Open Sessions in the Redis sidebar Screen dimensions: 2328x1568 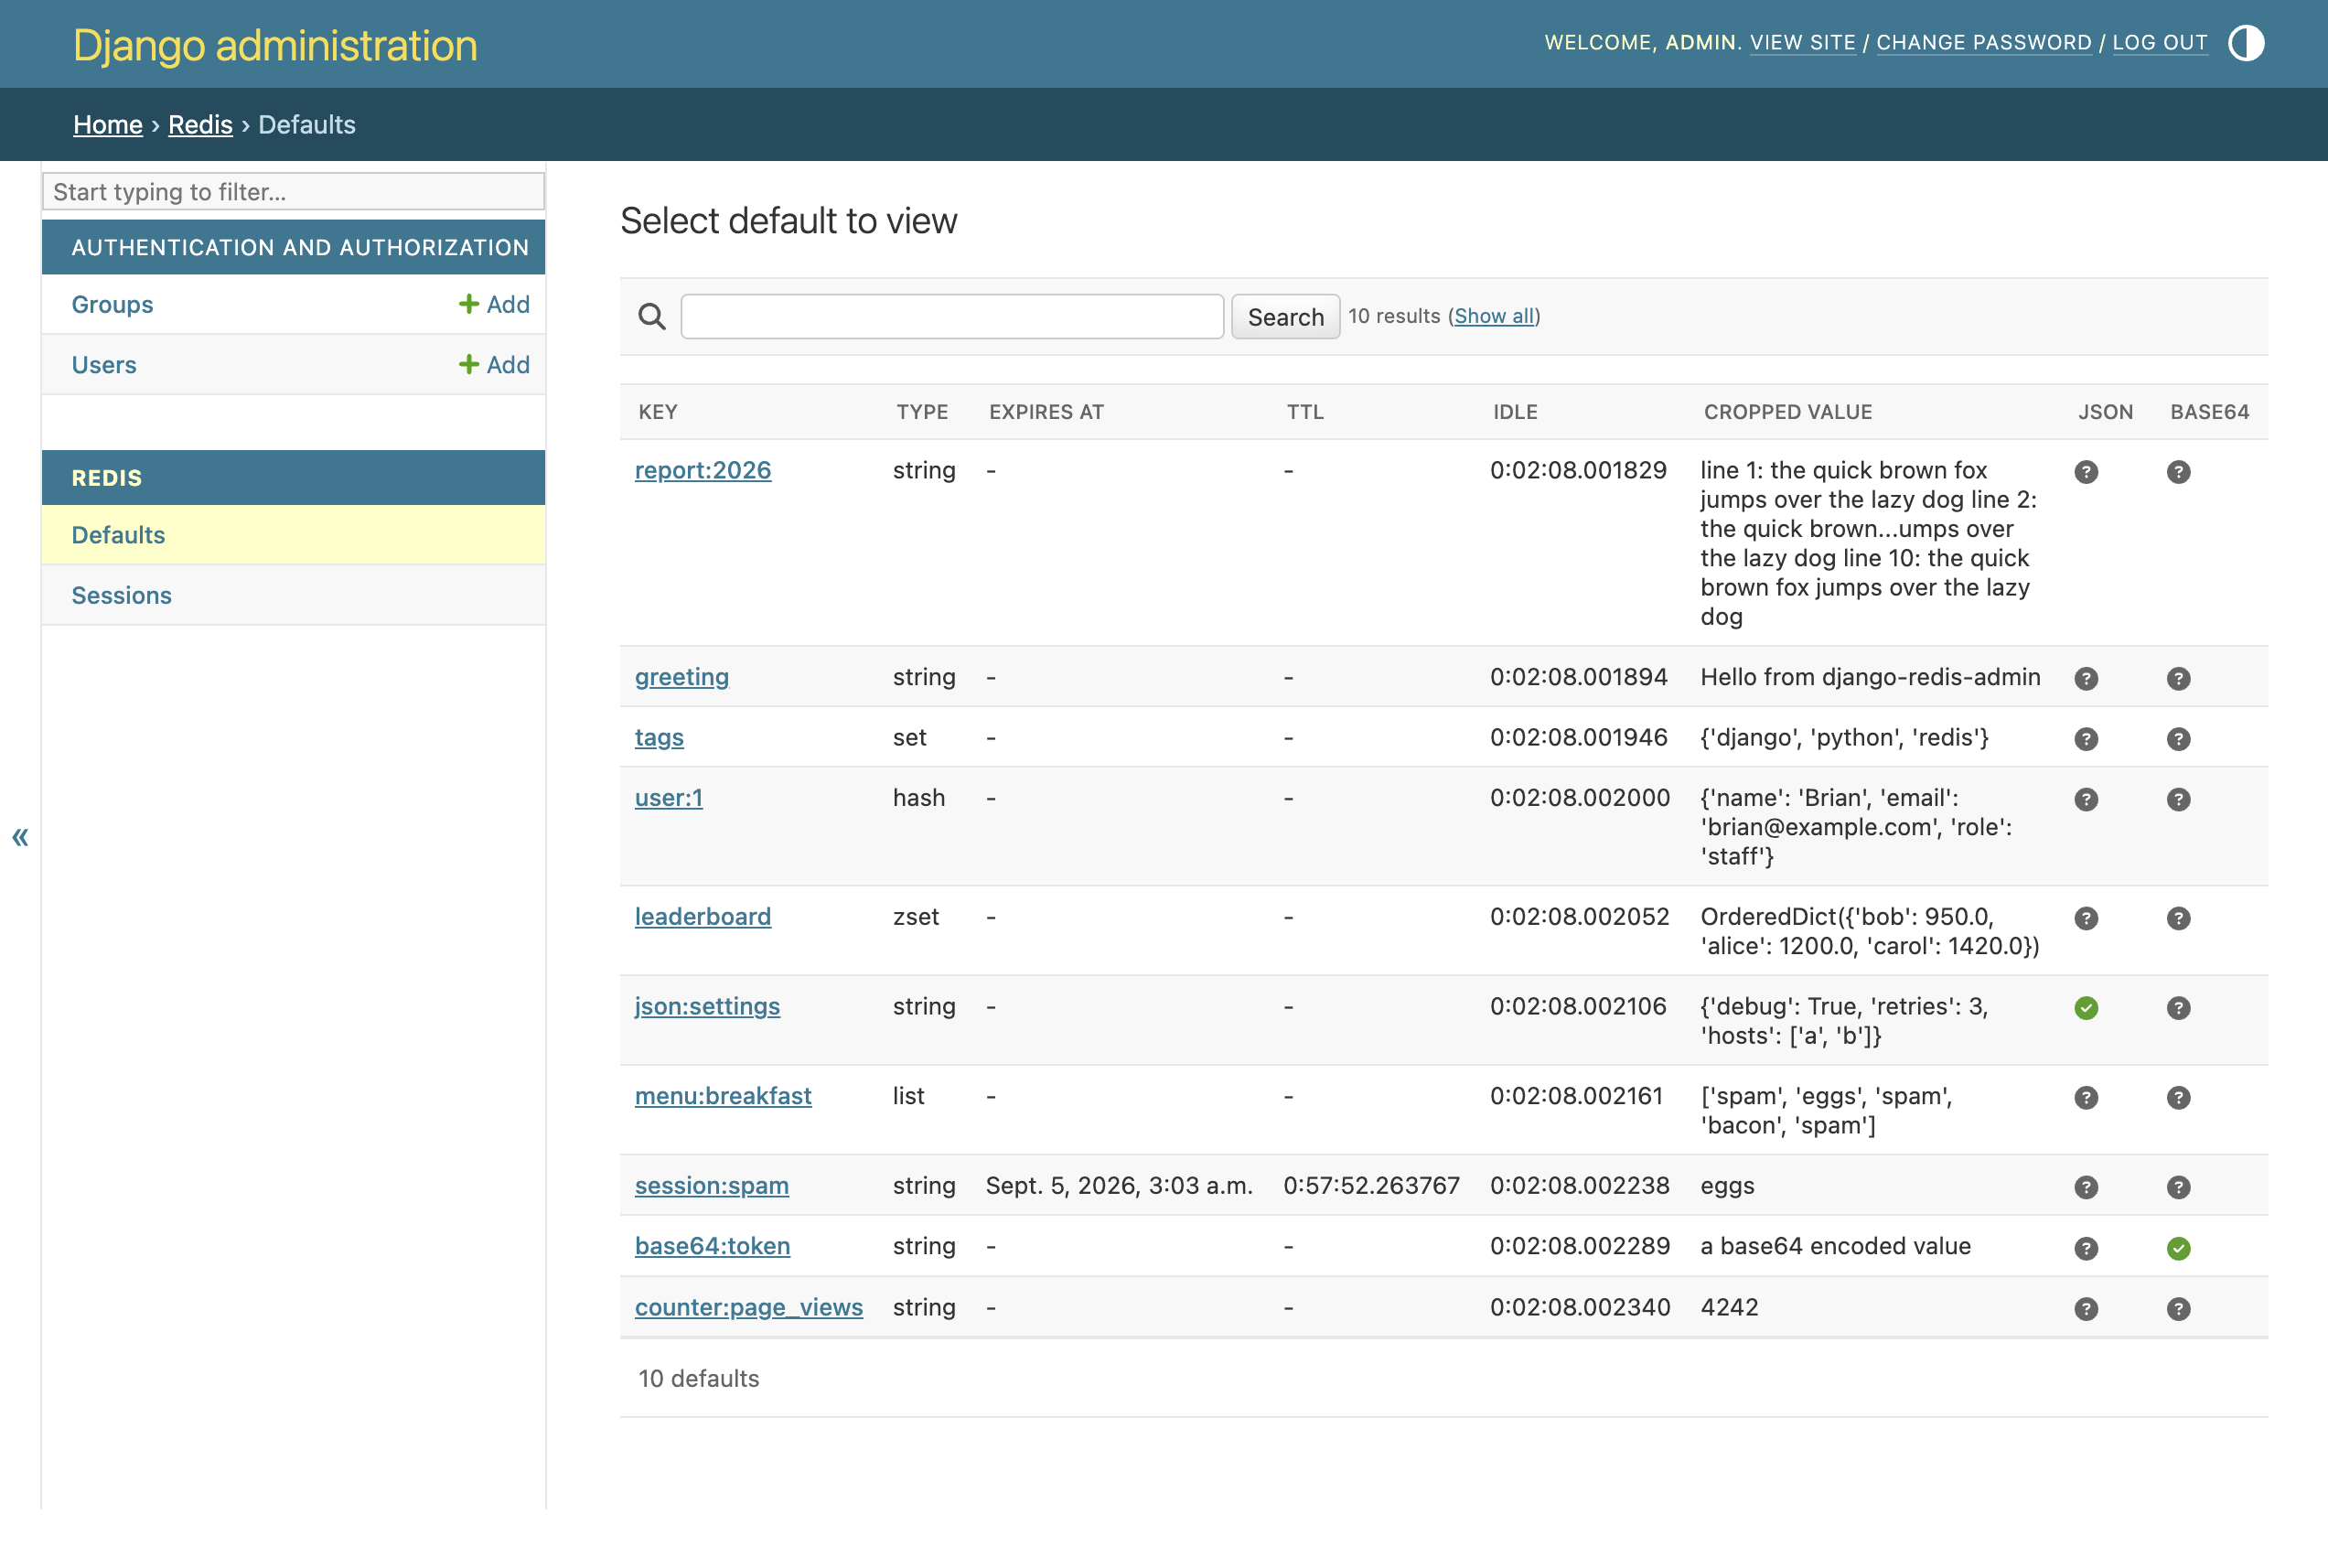121,594
